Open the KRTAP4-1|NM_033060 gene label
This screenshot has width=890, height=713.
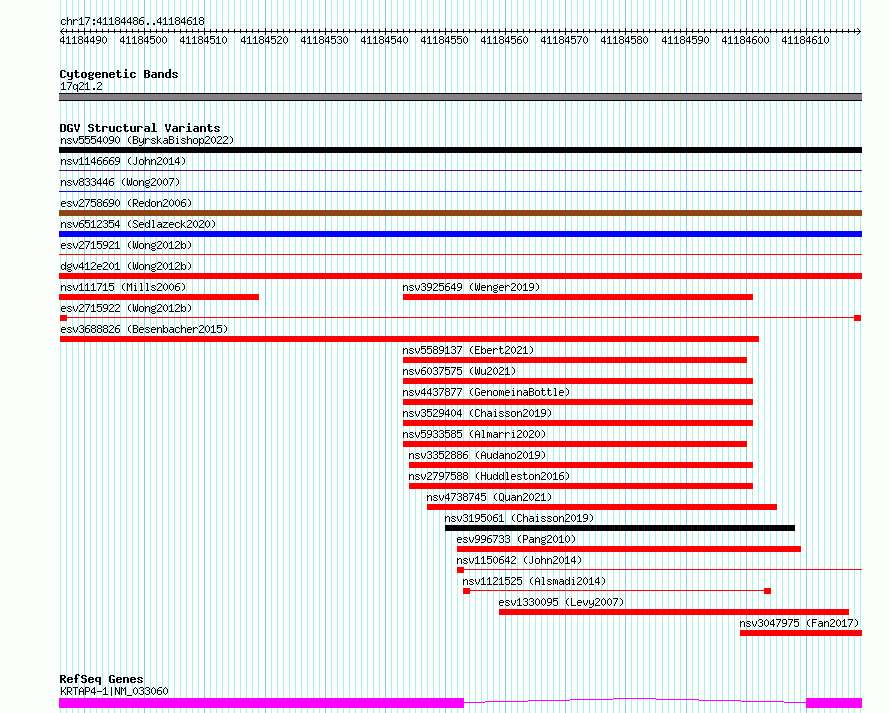114,691
